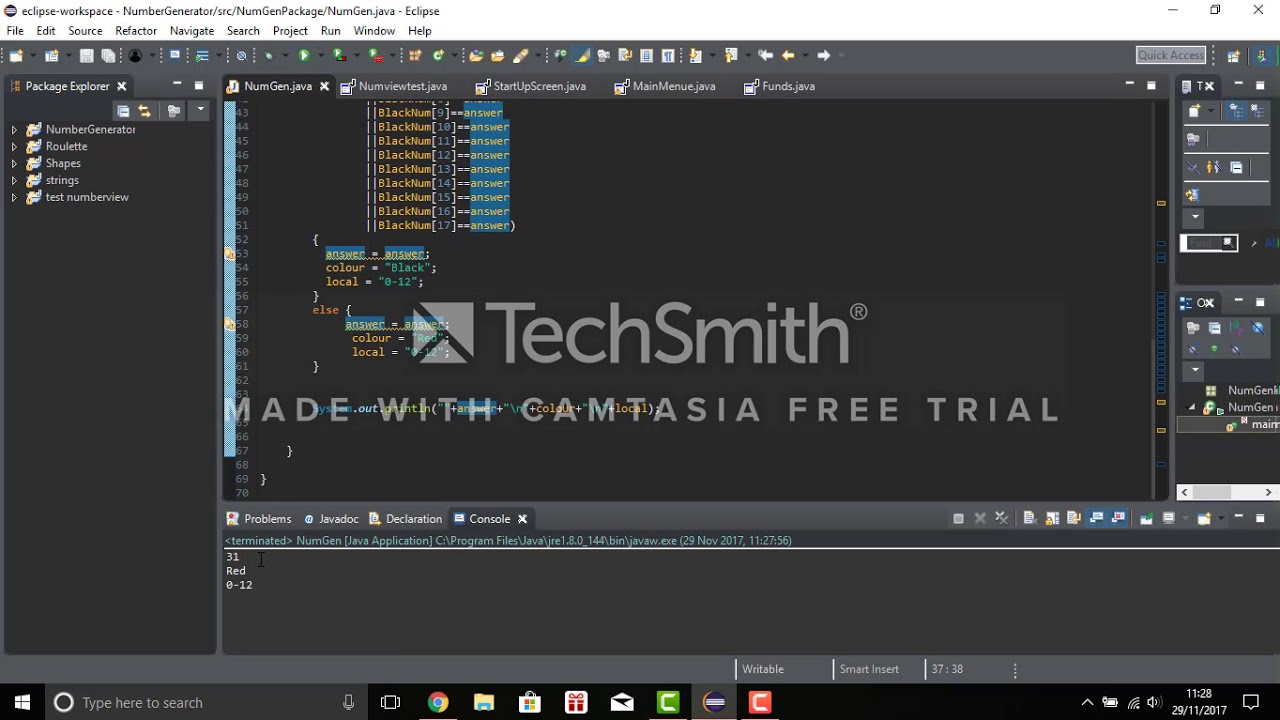Expand the Roulette project node
Viewport: 1280px width, 720px height.
14,147
